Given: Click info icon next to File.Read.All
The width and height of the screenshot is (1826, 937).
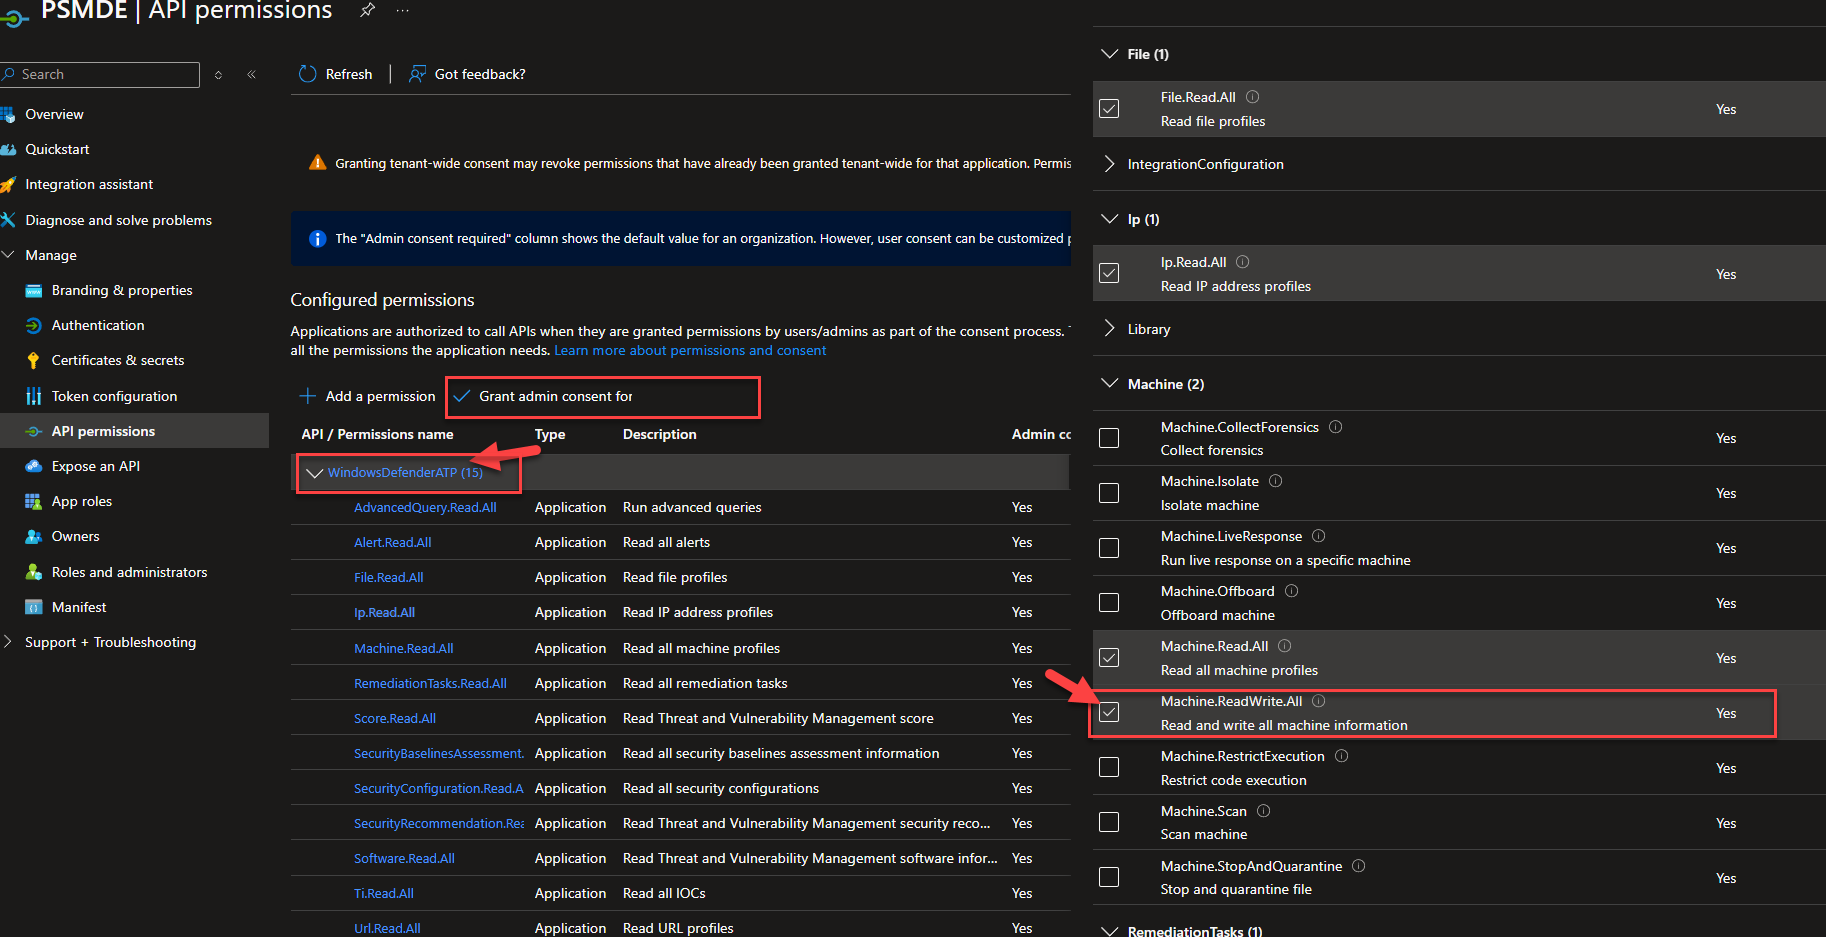Looking at the screenshot, I should (1252, 97).
